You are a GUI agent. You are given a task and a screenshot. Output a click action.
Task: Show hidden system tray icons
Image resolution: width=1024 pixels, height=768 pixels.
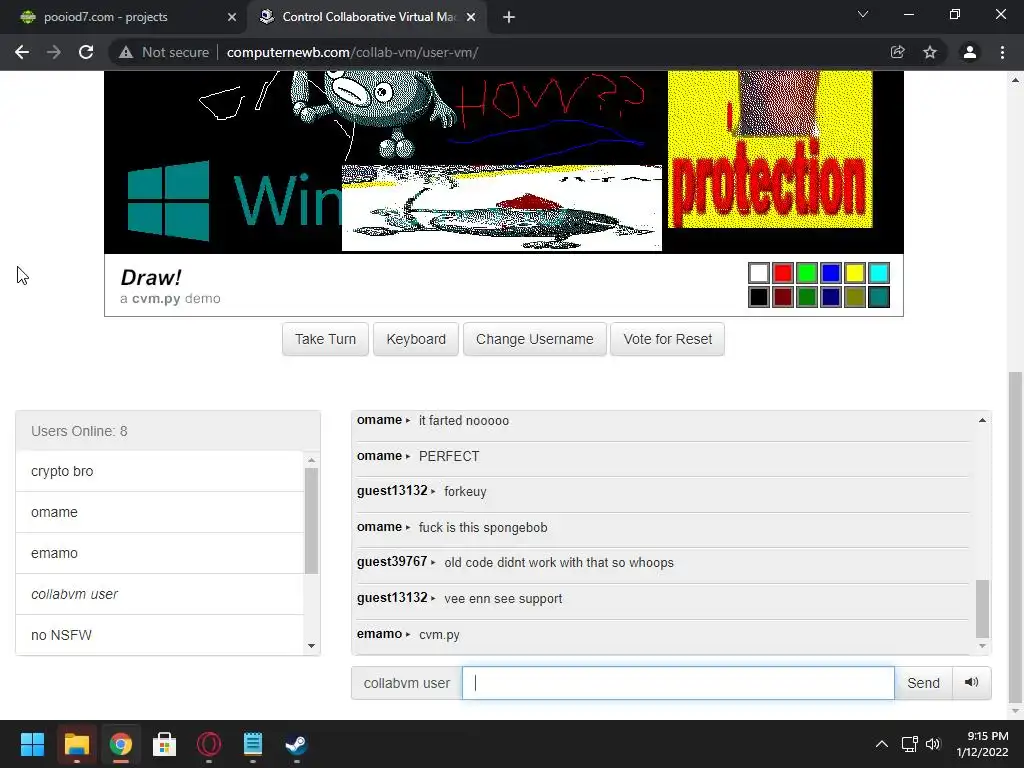882,744
